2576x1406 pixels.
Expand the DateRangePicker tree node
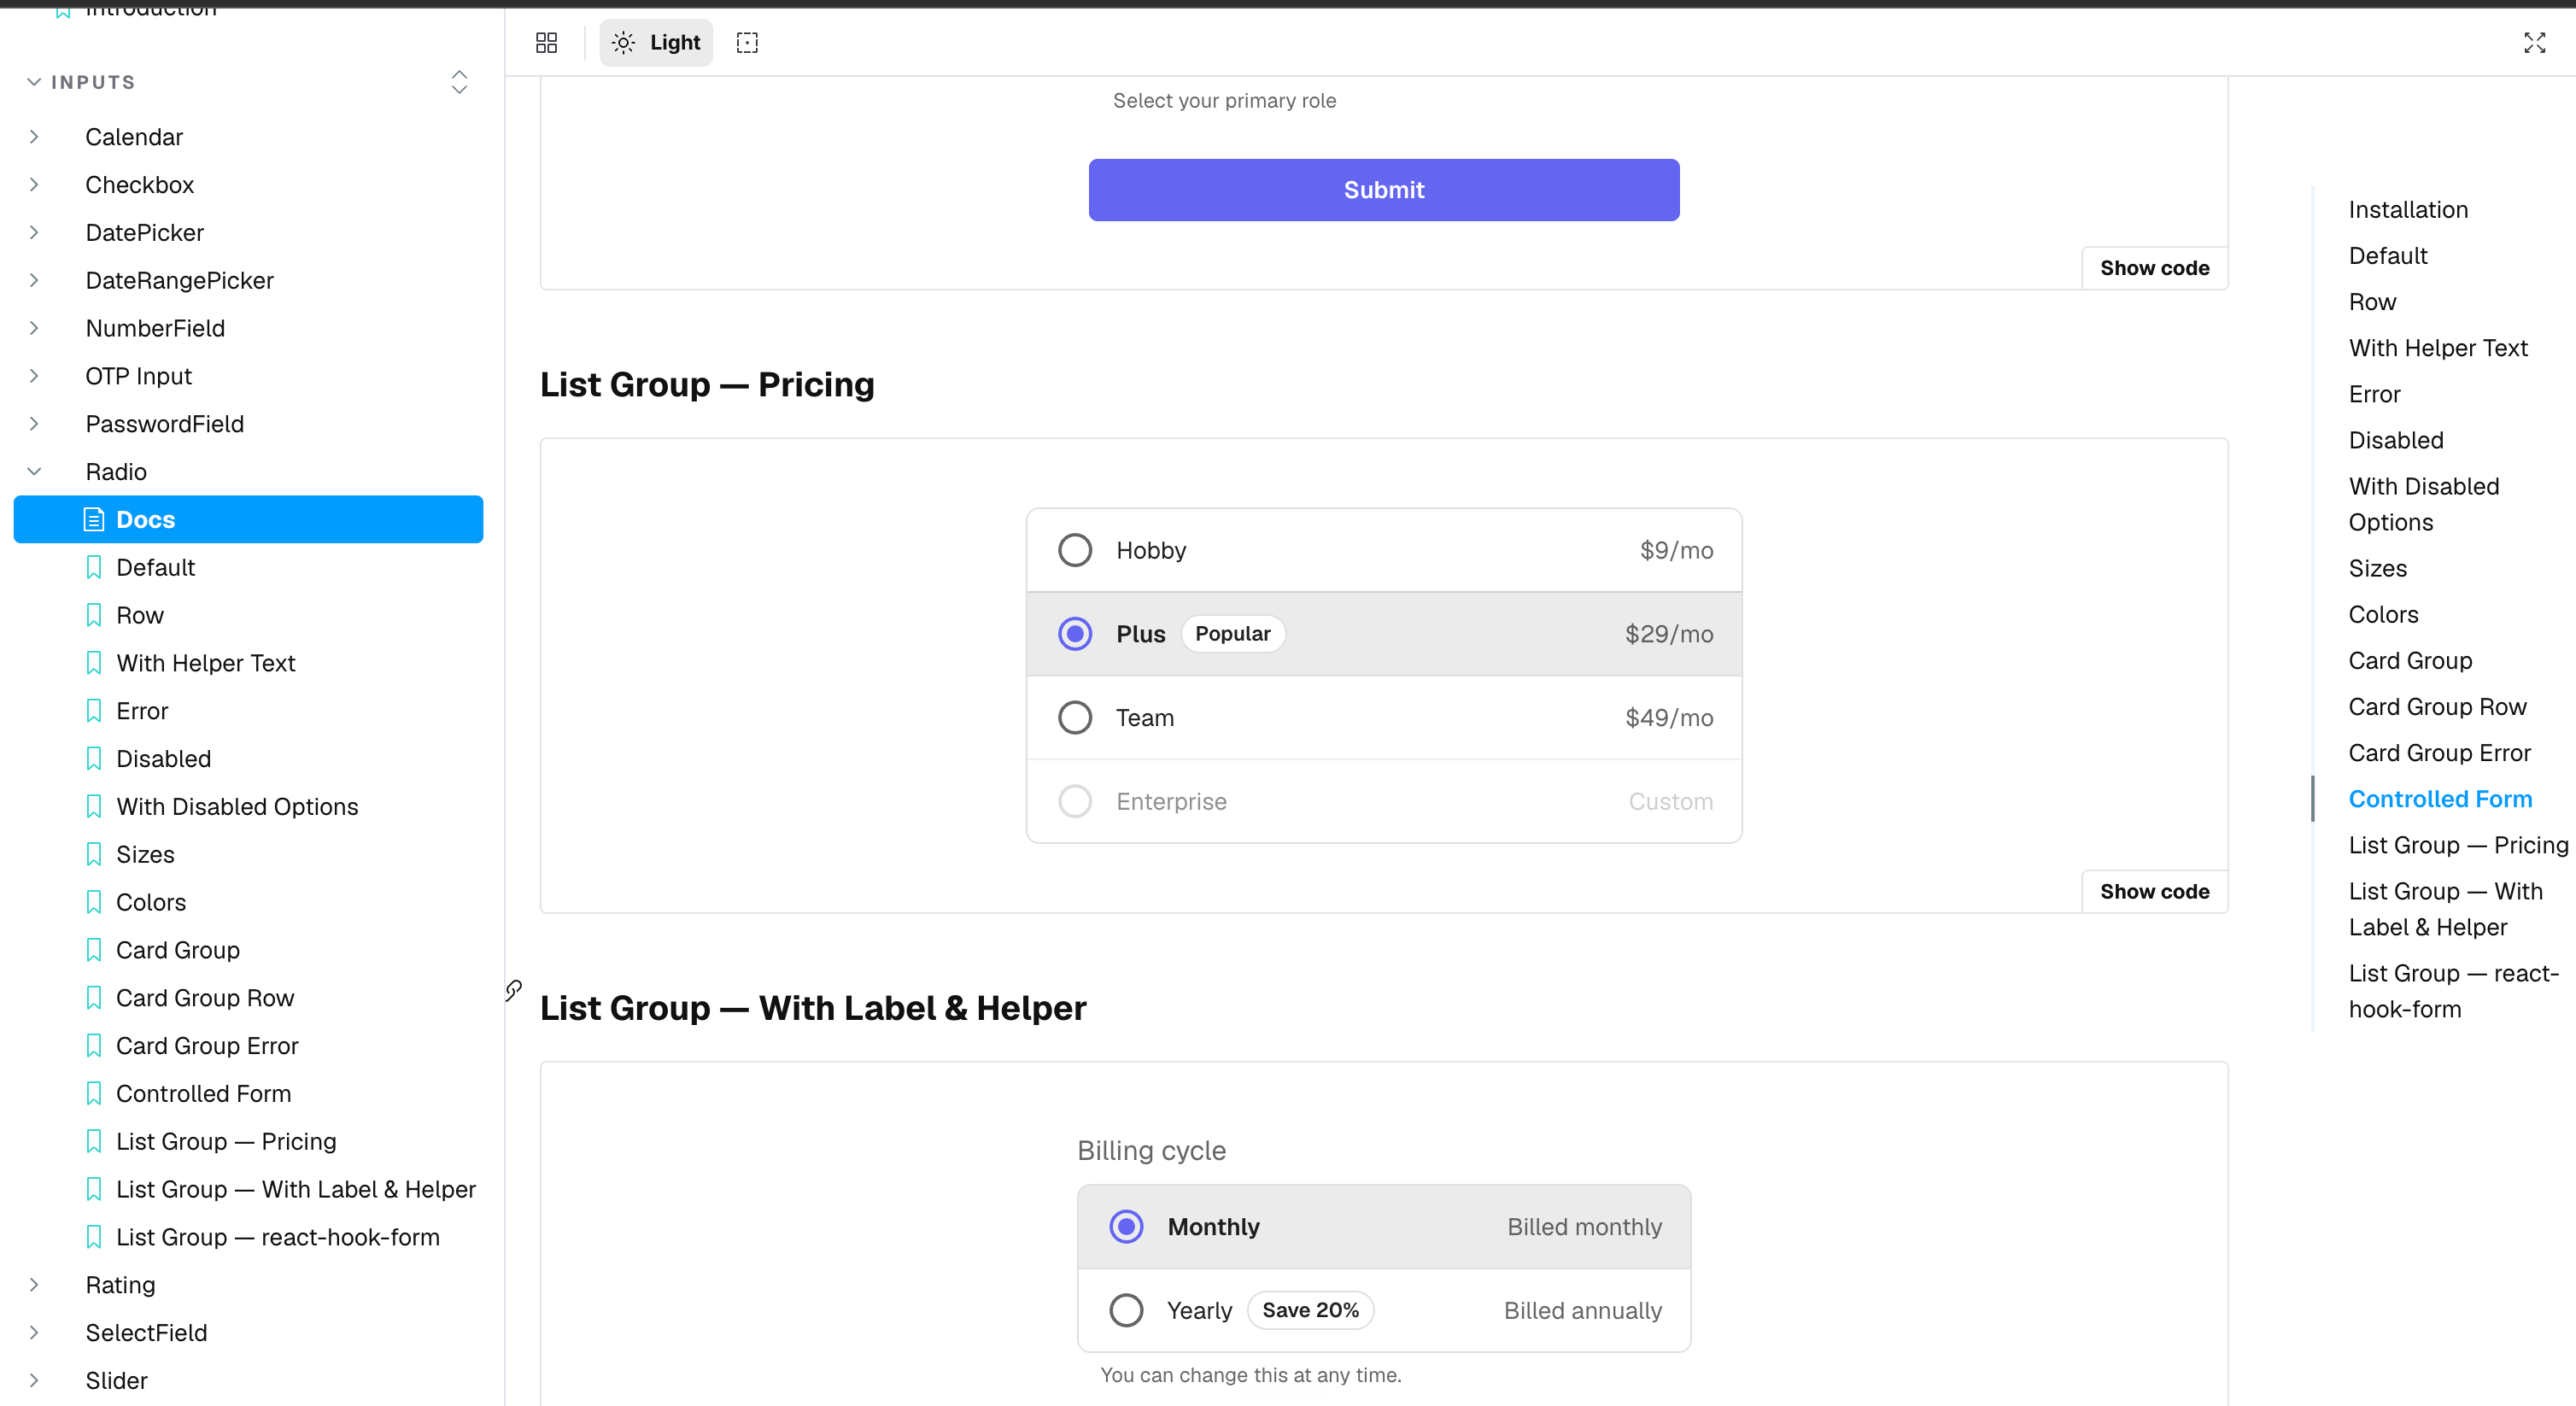click(34, 281)
